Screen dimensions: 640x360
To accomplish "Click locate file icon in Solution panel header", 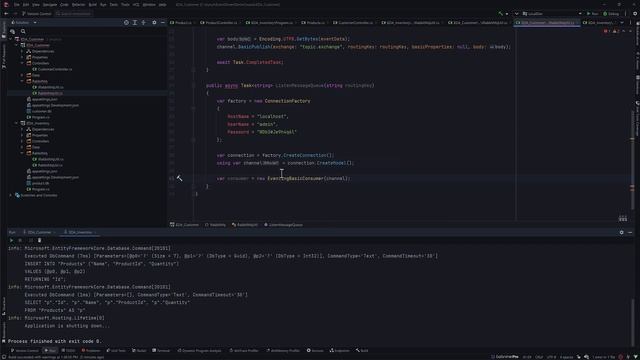I will click(x=126, y=22).
